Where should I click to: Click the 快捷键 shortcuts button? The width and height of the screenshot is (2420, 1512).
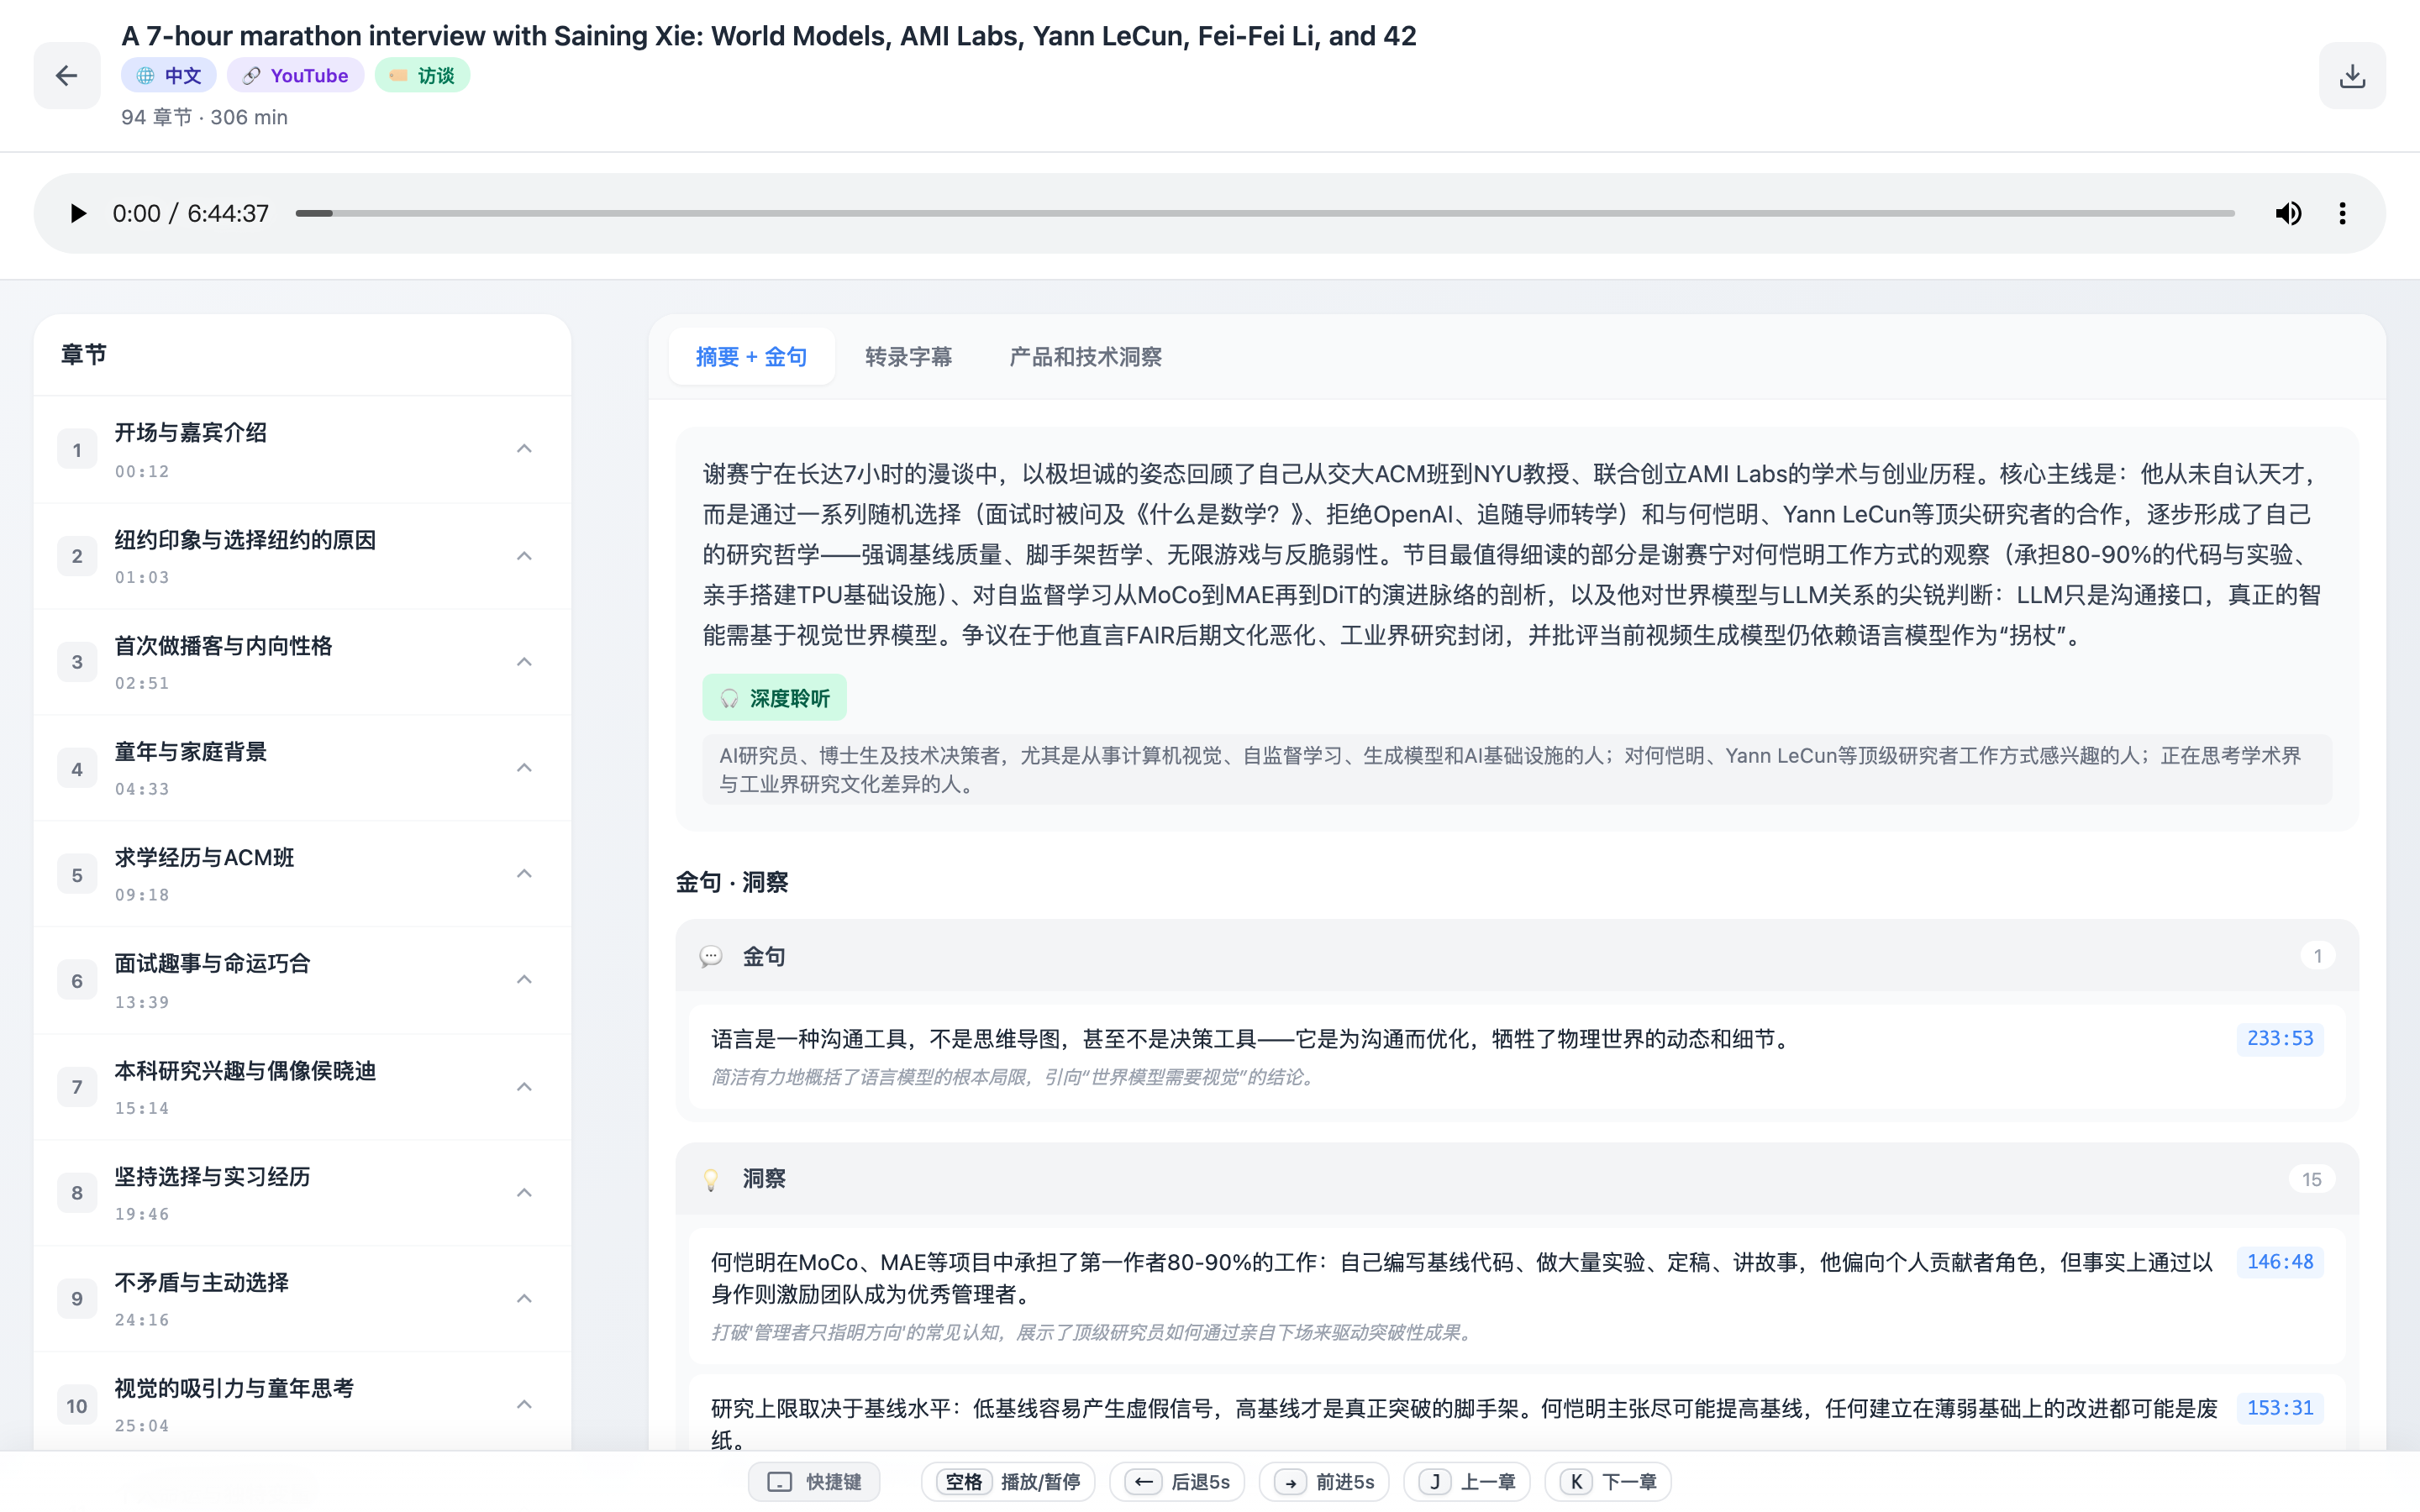coord(814,1481)
